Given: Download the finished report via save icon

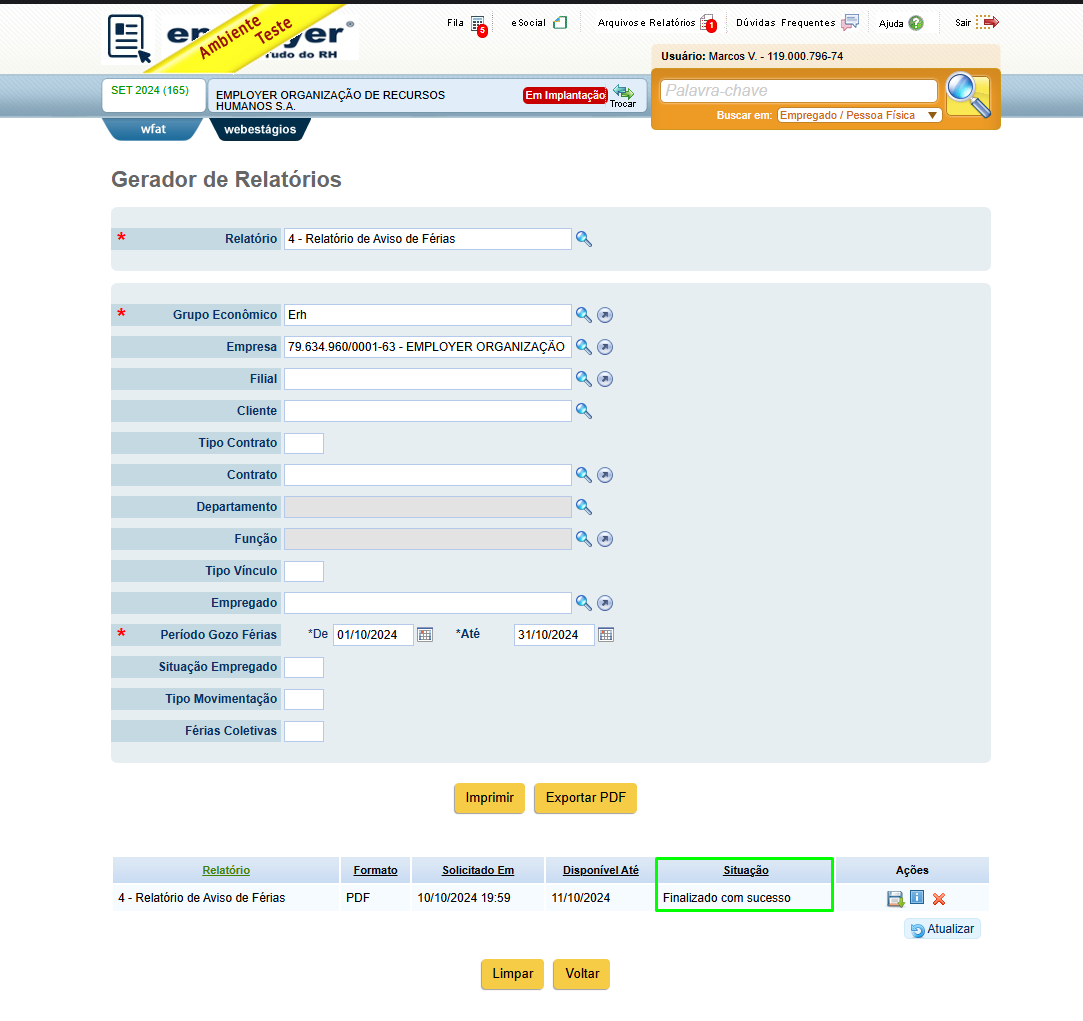Looking at the screenshot, I should point(895,899).
